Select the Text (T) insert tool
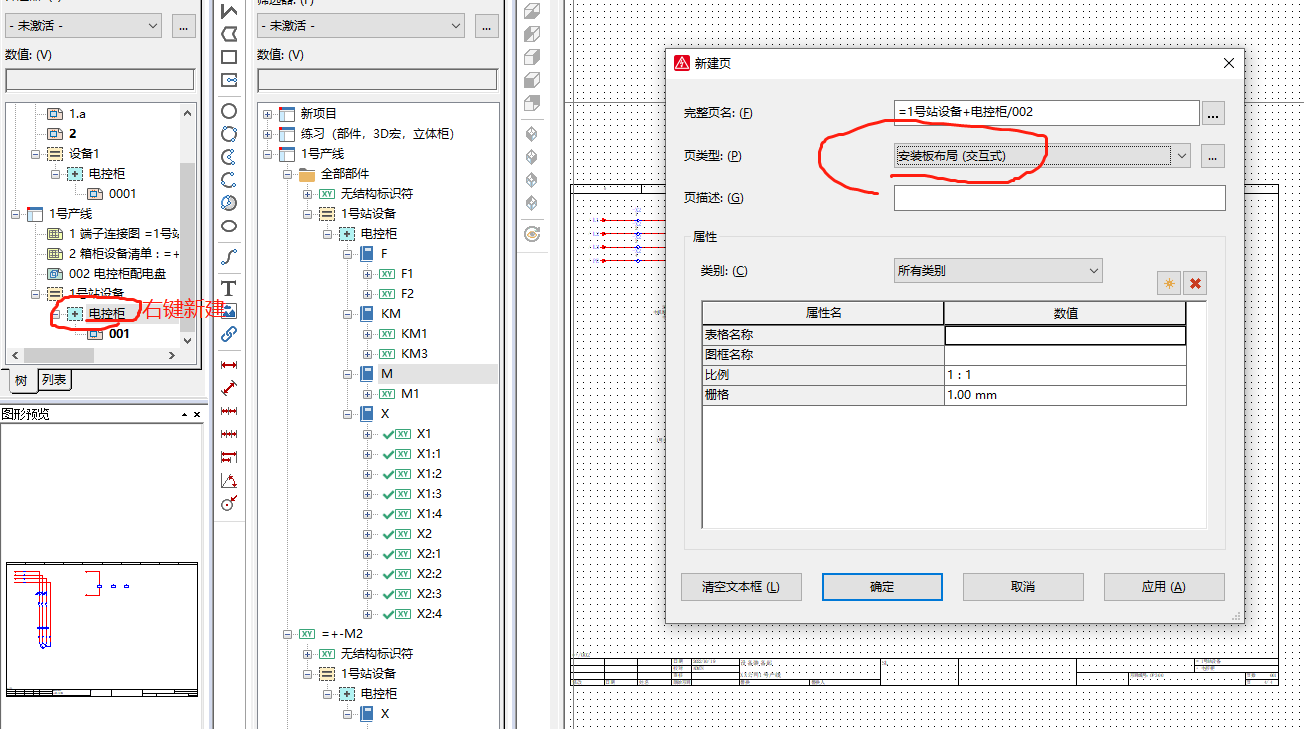This screenshot has height=729, width=1304. point(229,288)
